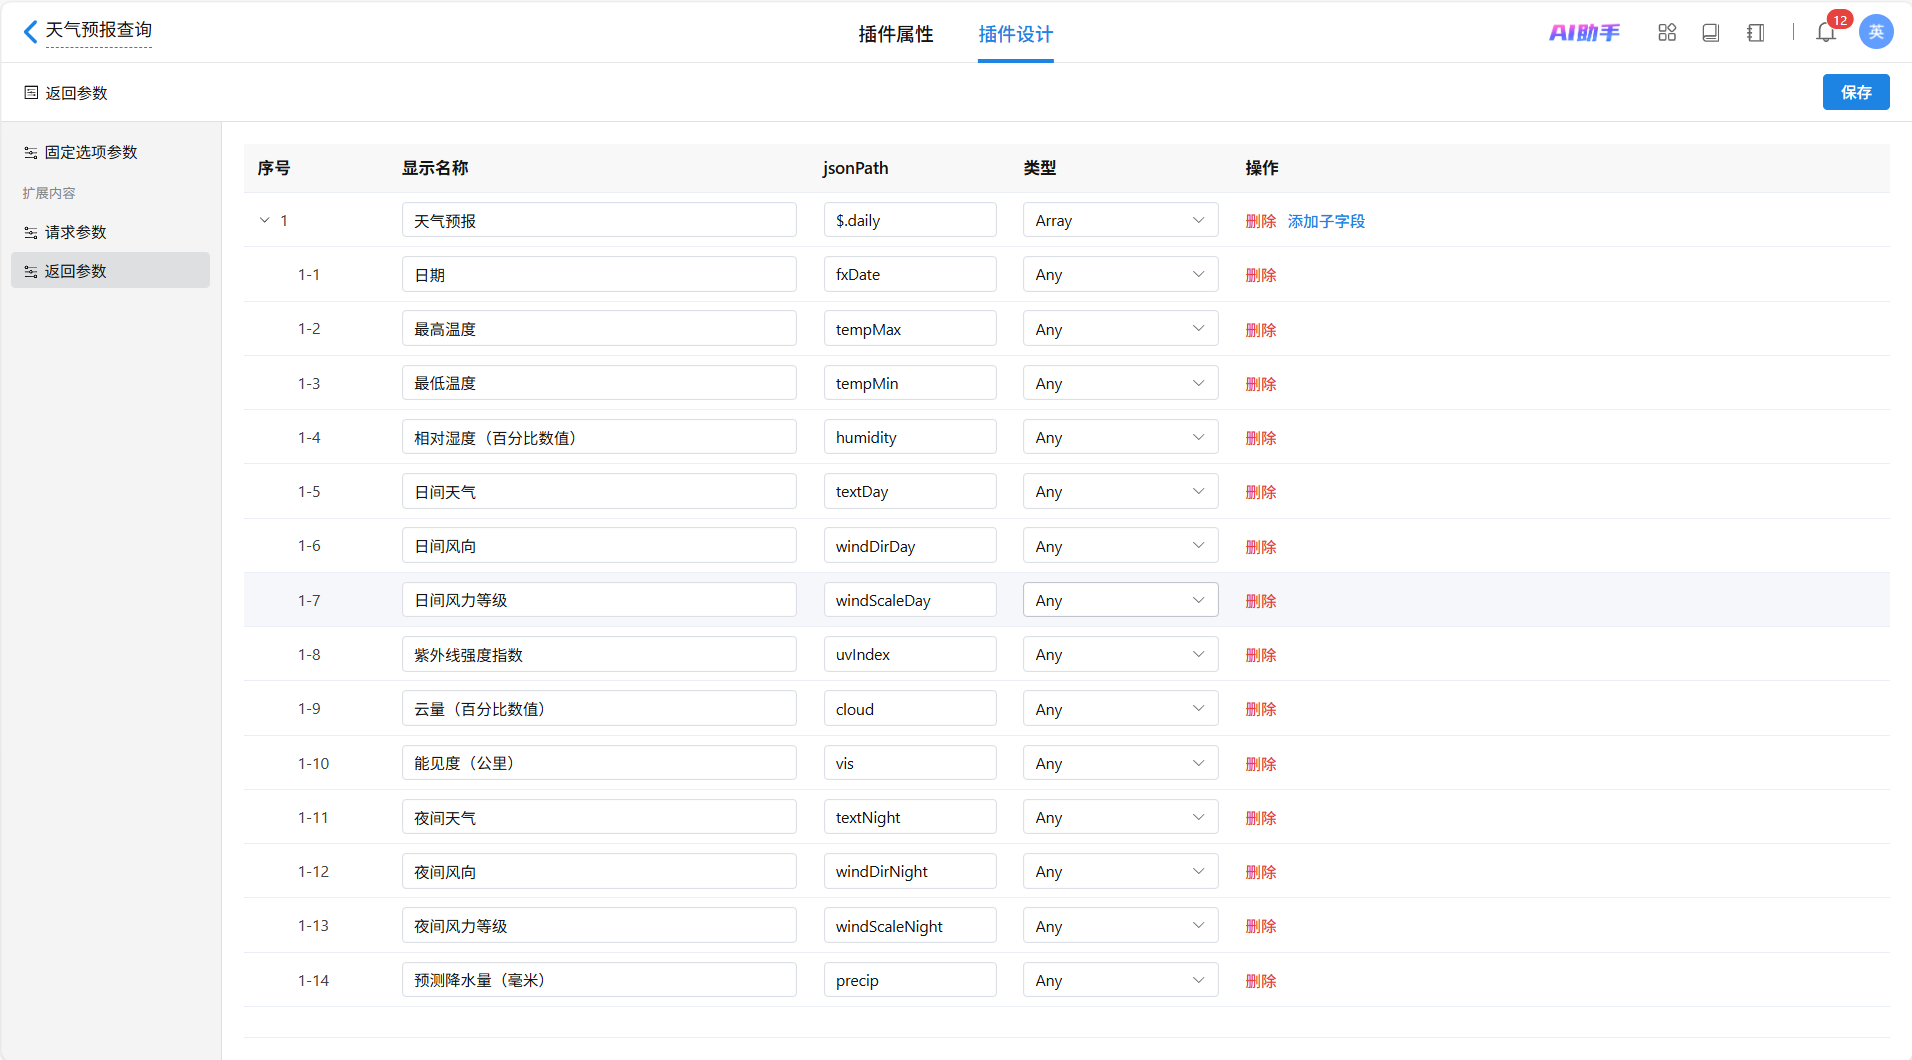Click the back arrow beside 天气预报查询
Image resolution: width=1912 pixels, height=1060 pixels.
[x=30, y=32]
